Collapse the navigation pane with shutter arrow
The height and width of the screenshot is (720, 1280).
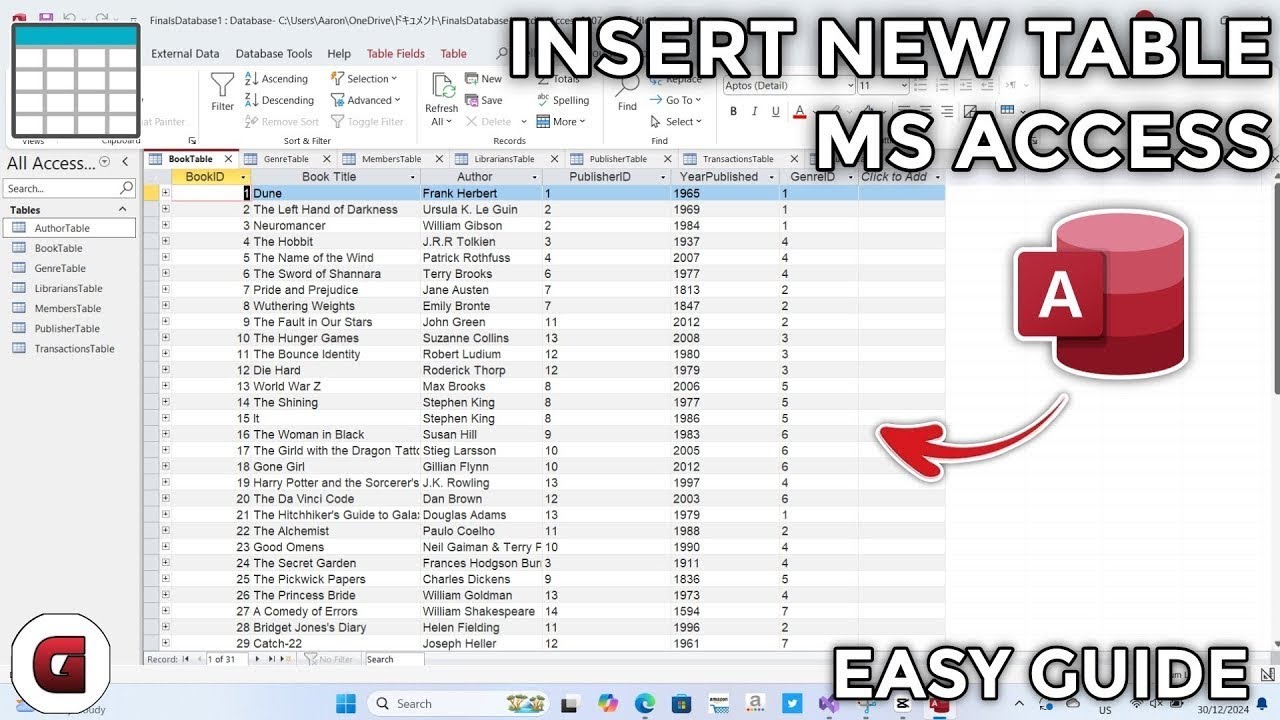[x=125, y=162]
